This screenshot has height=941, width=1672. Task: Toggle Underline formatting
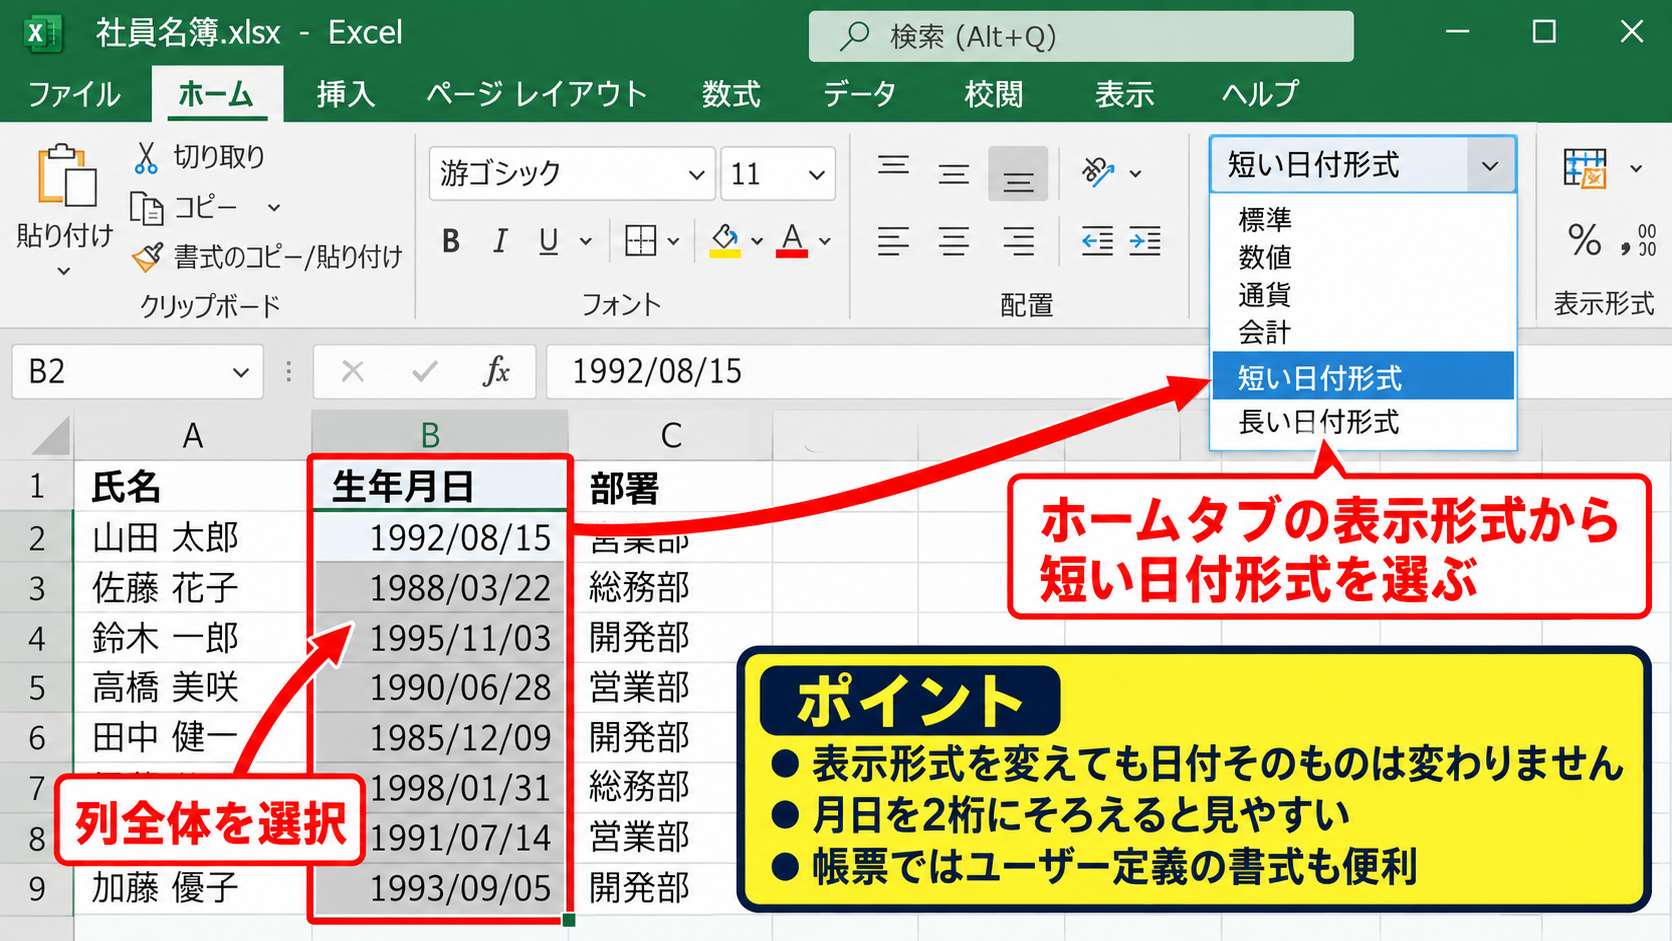(548, 241)
